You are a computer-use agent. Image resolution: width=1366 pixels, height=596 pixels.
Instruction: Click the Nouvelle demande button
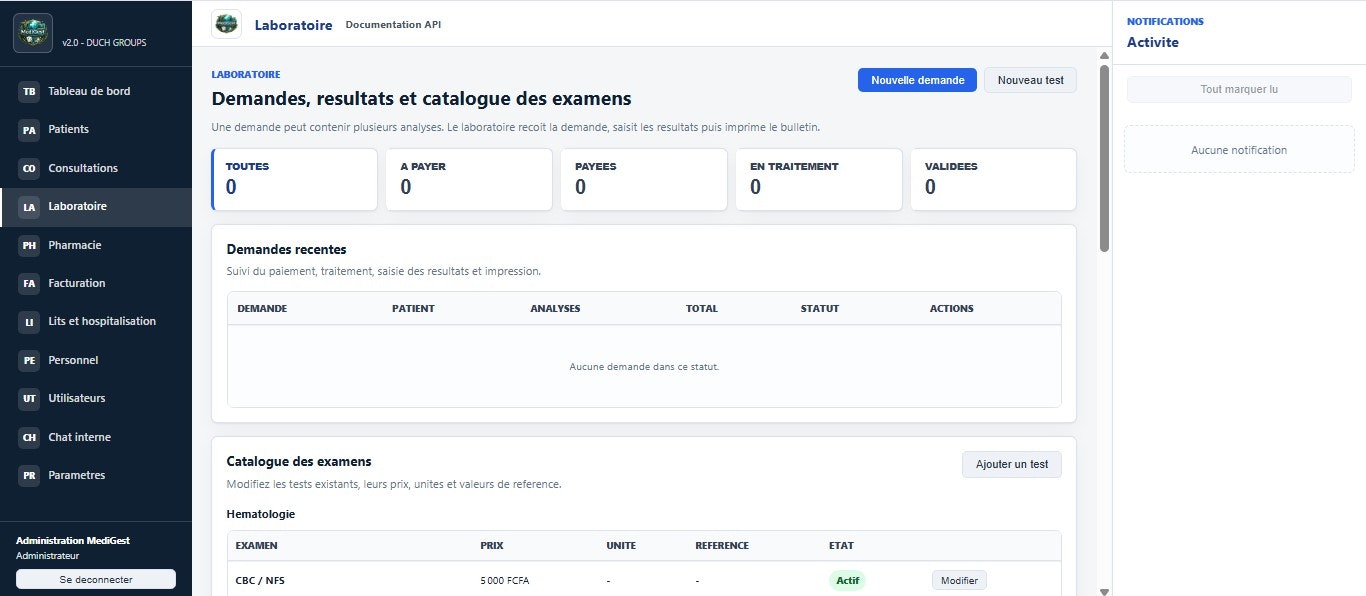tap(917, 80)
